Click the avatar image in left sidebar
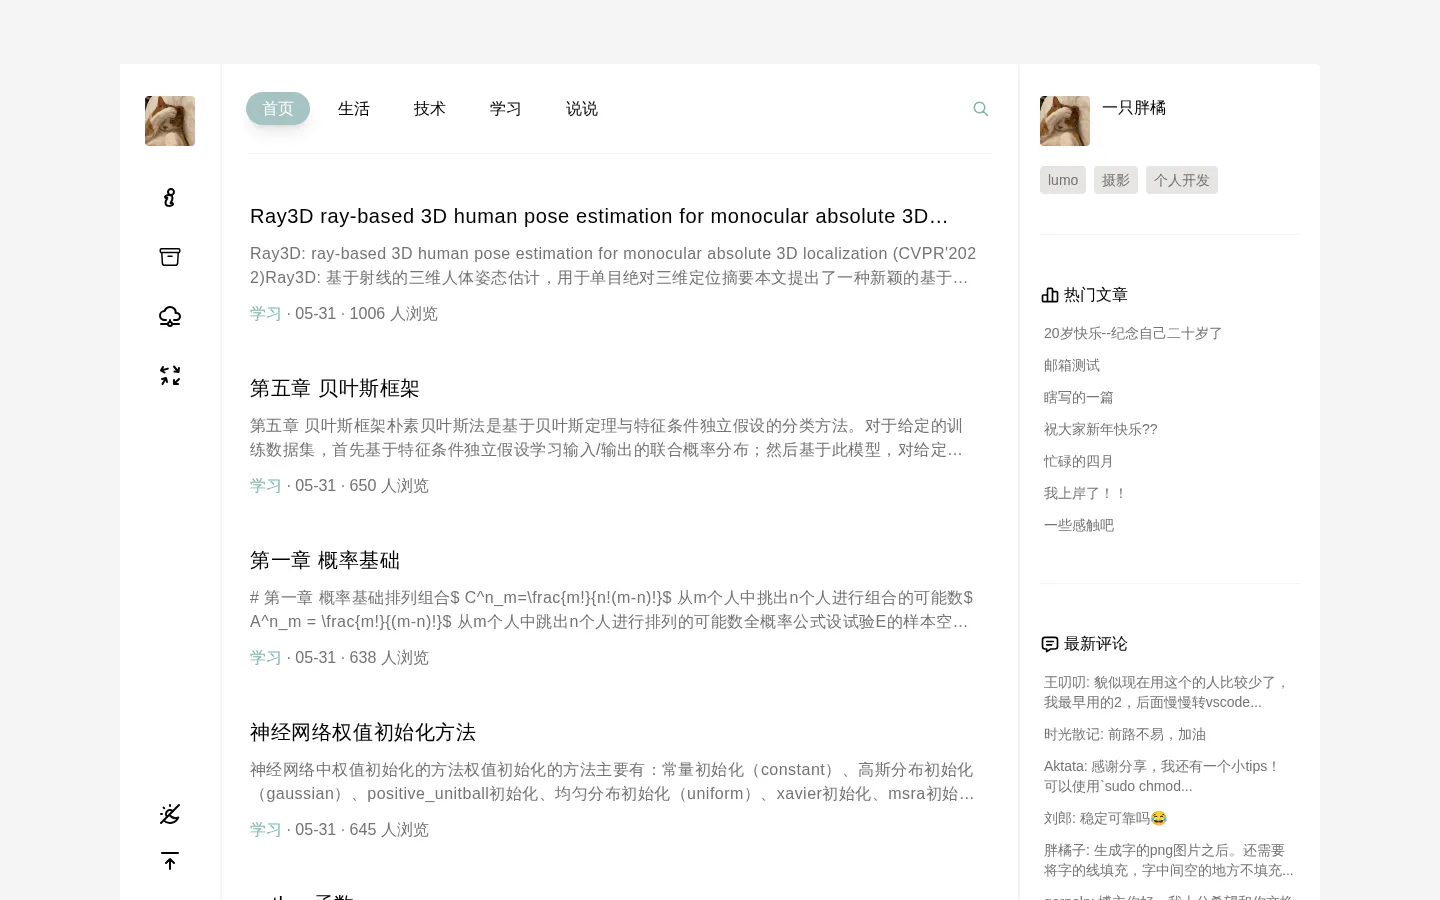Viewport: 1440px width, 900px height. coord(170,121)
